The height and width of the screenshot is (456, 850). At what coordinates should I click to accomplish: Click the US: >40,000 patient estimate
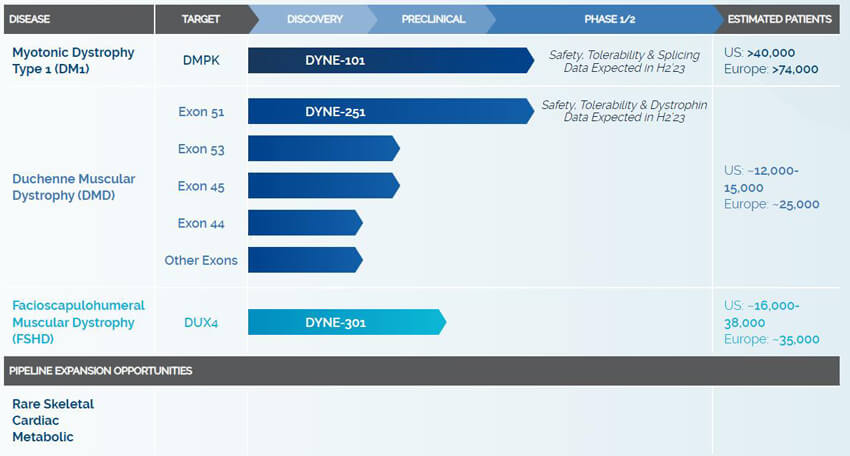[x=759, y=53]
